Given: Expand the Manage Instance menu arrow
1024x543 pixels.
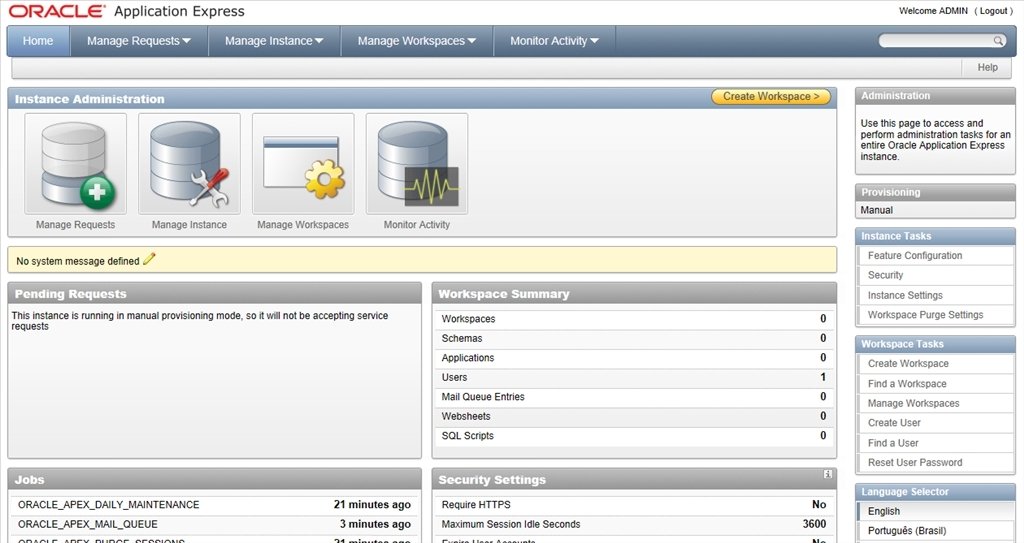Looking at the screenshot, I should pyautogui.click(x=319, y=41).
